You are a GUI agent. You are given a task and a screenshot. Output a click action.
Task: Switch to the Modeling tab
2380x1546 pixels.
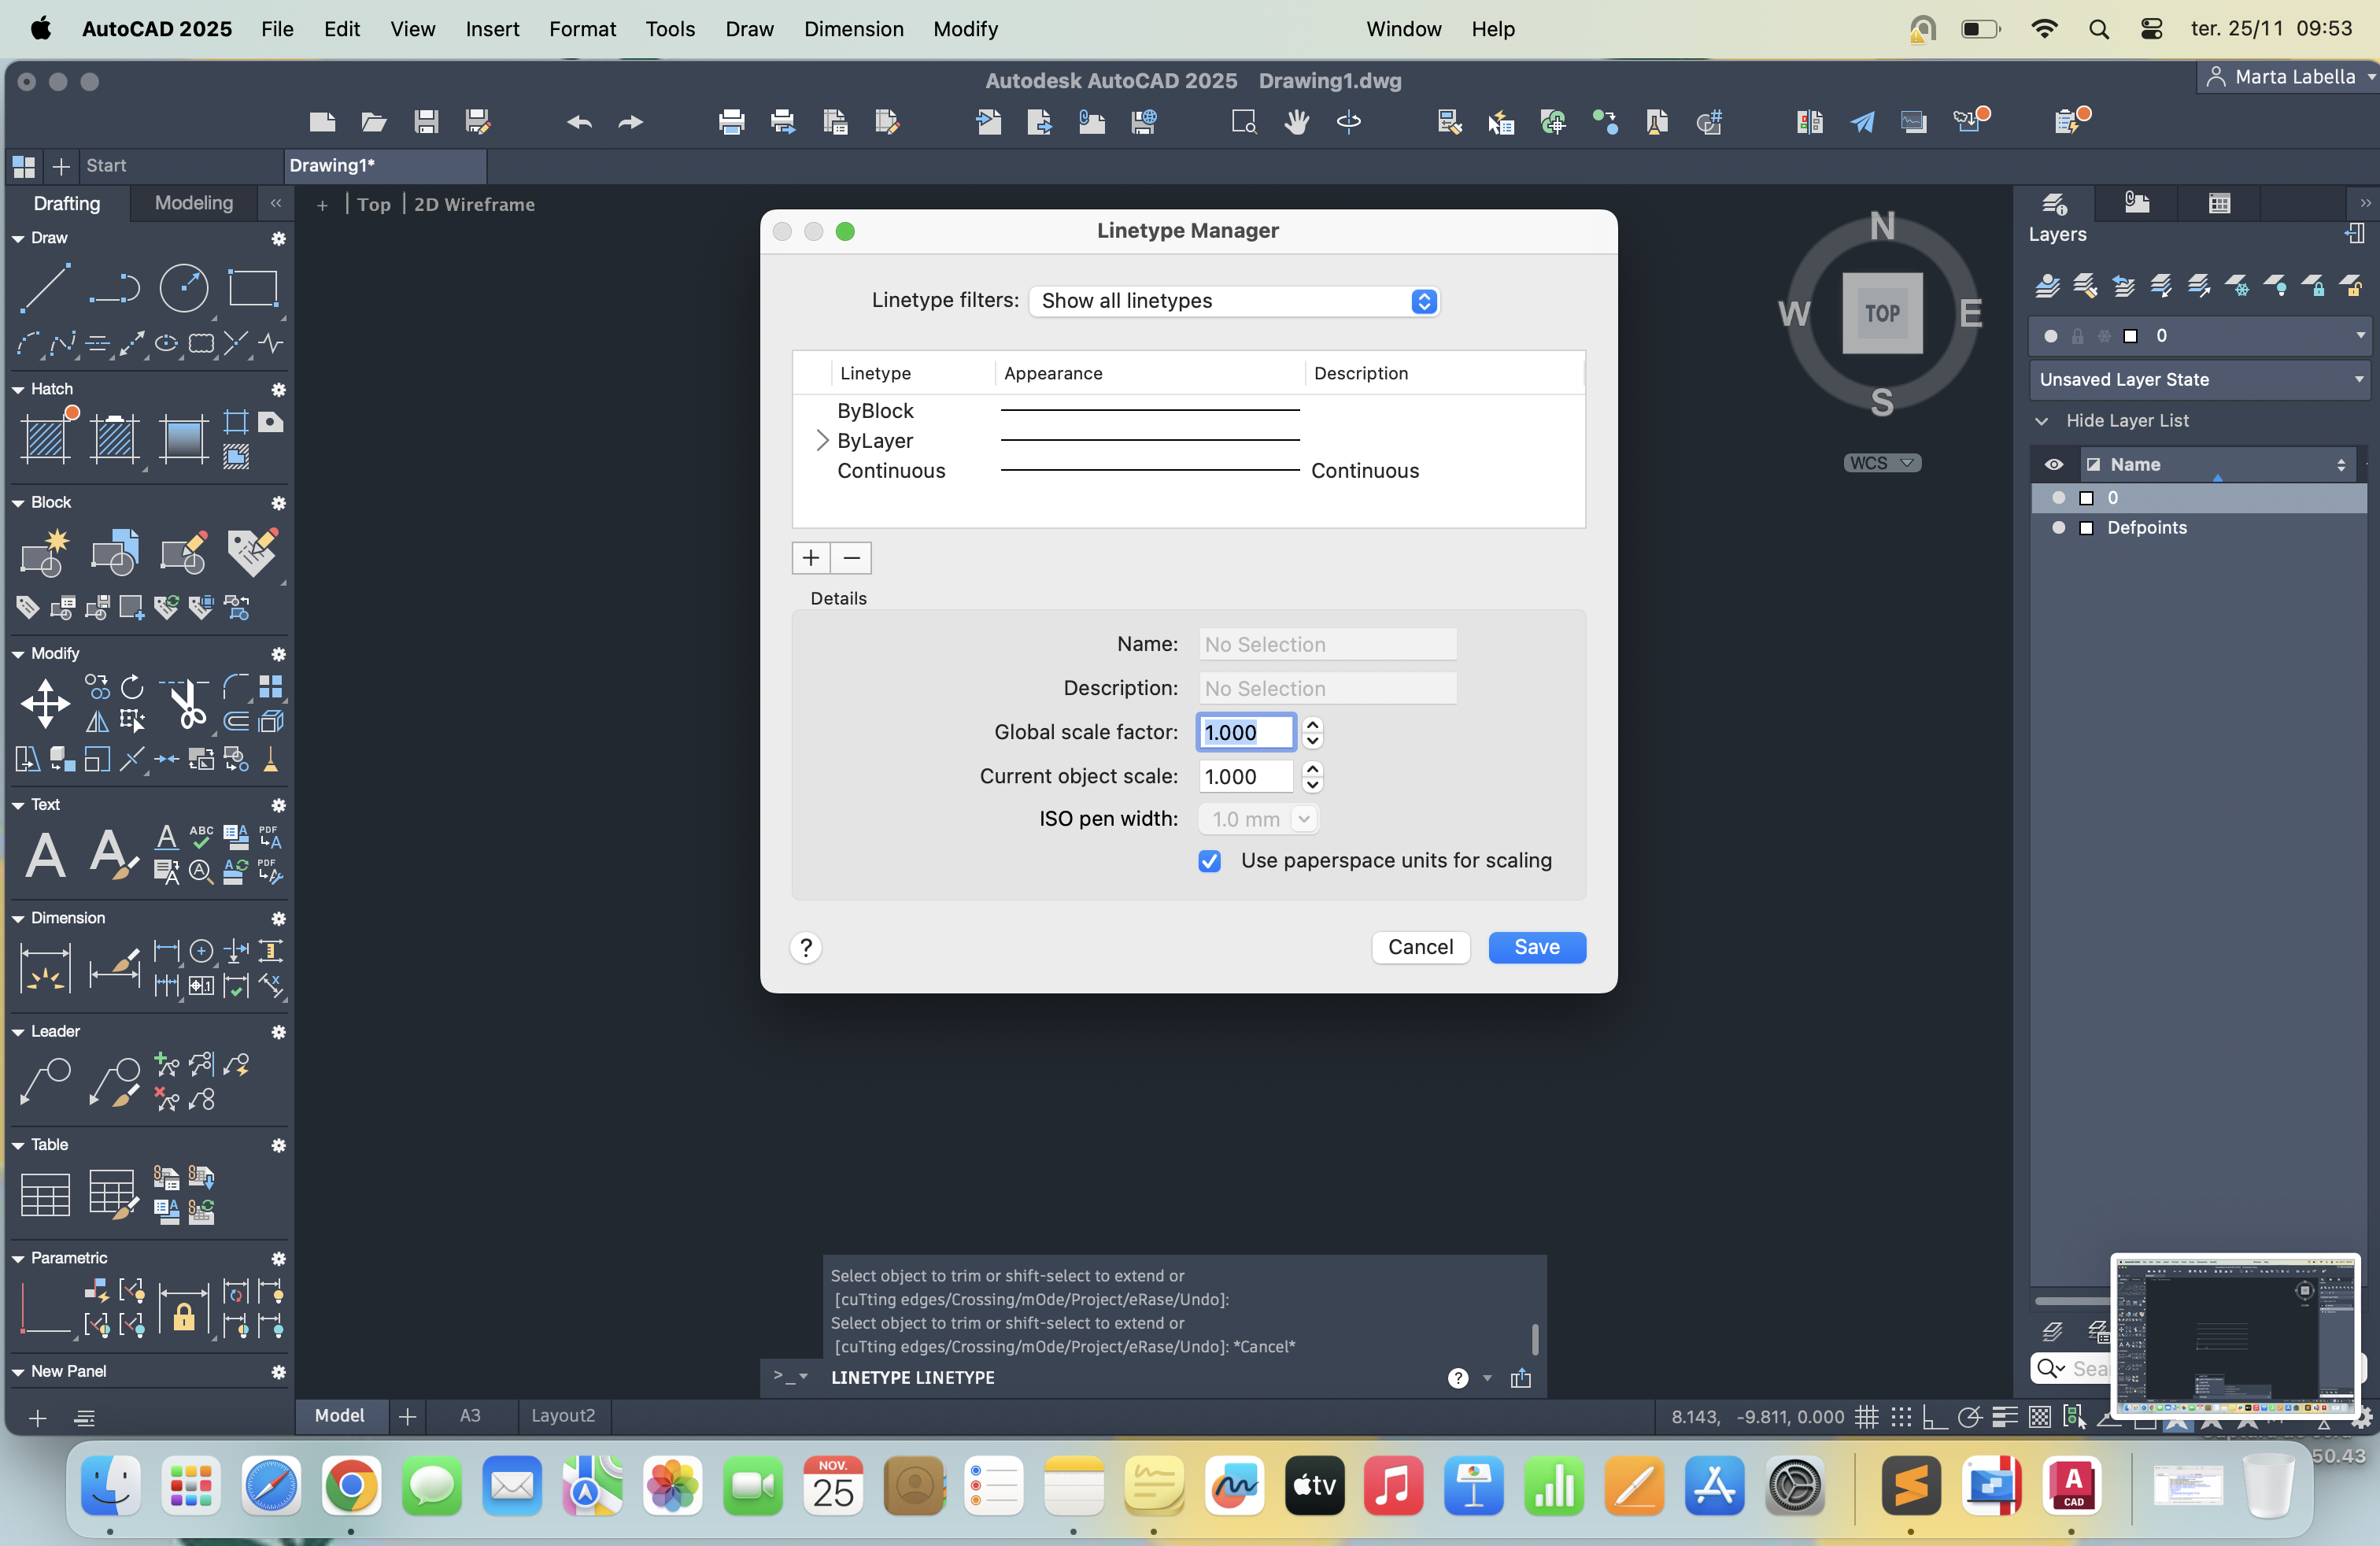tap(194, 203)
